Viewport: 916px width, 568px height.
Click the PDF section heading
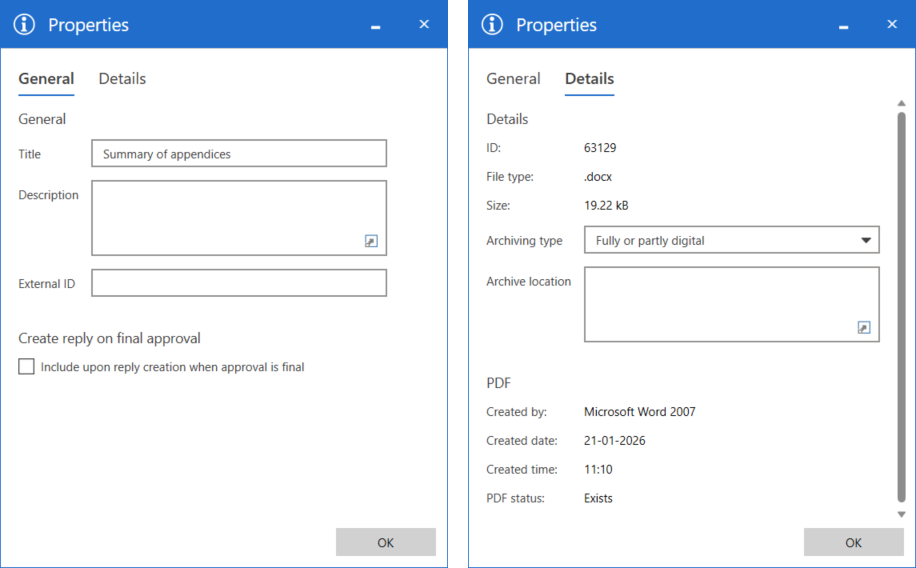point(498,383)
